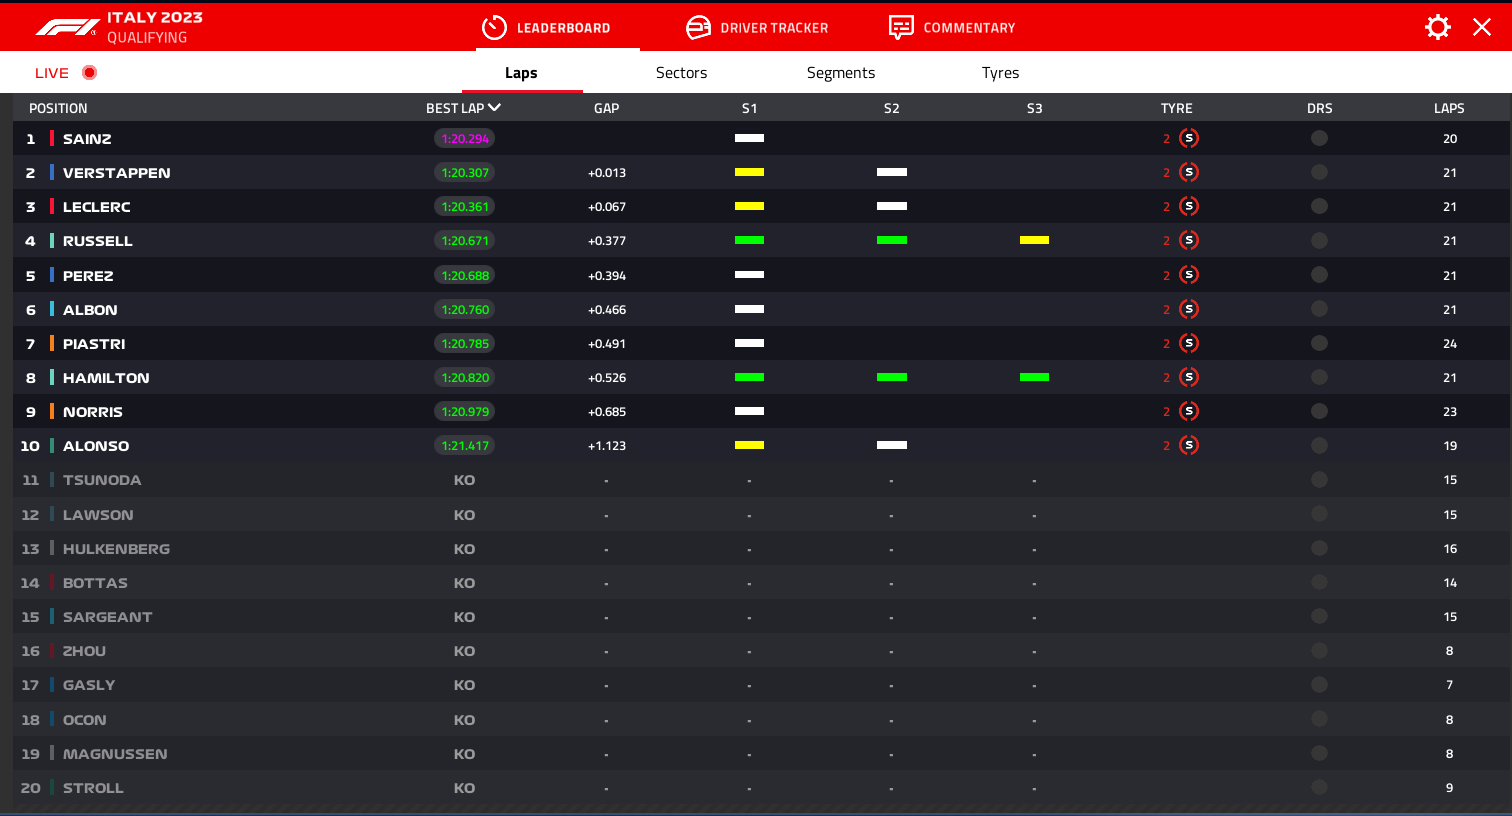The width and height of the screenshot is (1512, 816).
Task: Click the F1 logo in header
Action: click(x=67, y=28)
